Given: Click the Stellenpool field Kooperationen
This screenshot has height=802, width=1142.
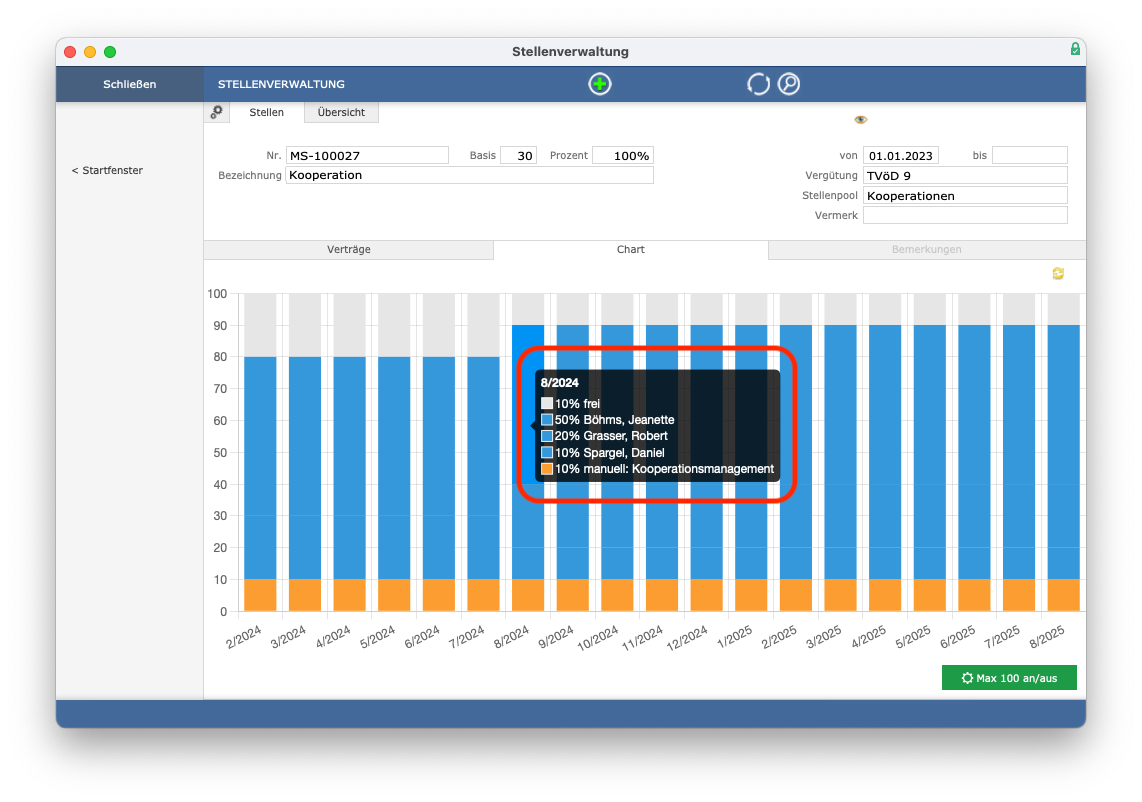Looking at the screenshot, I should [965, 195].
